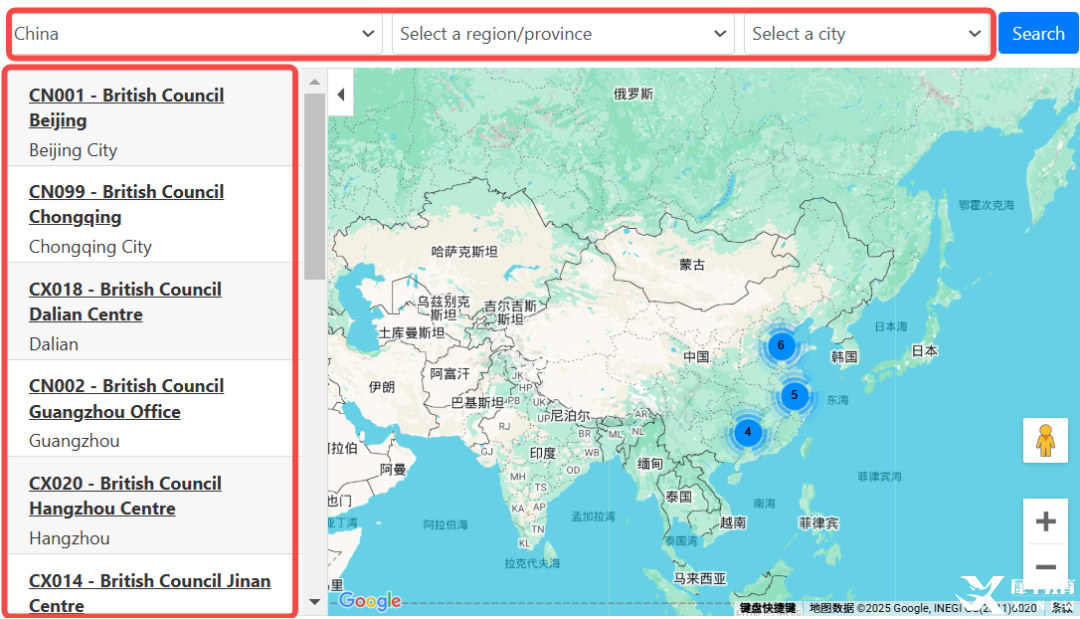This screenshot has height=619, width=1080.
Task: Select the Street View pegman icon
Action: pos(1045,440)
